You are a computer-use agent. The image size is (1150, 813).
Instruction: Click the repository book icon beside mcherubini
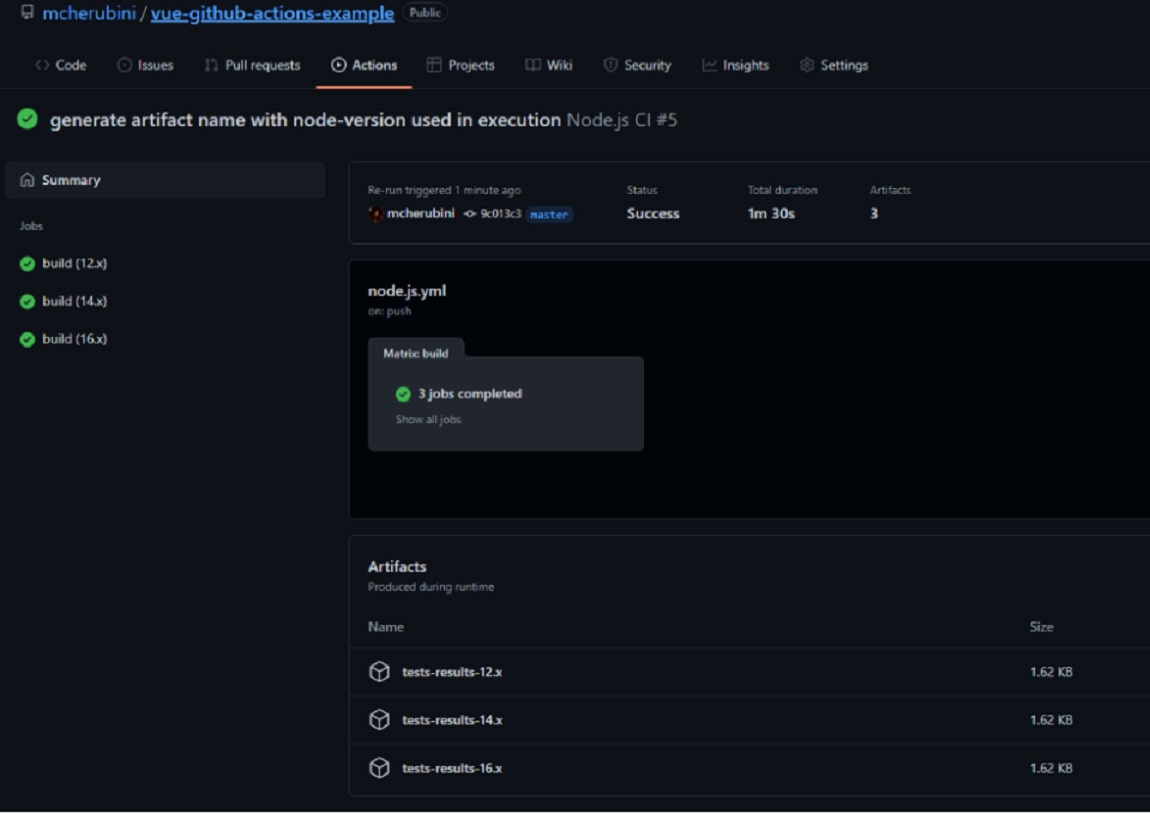tap(27, 13)
